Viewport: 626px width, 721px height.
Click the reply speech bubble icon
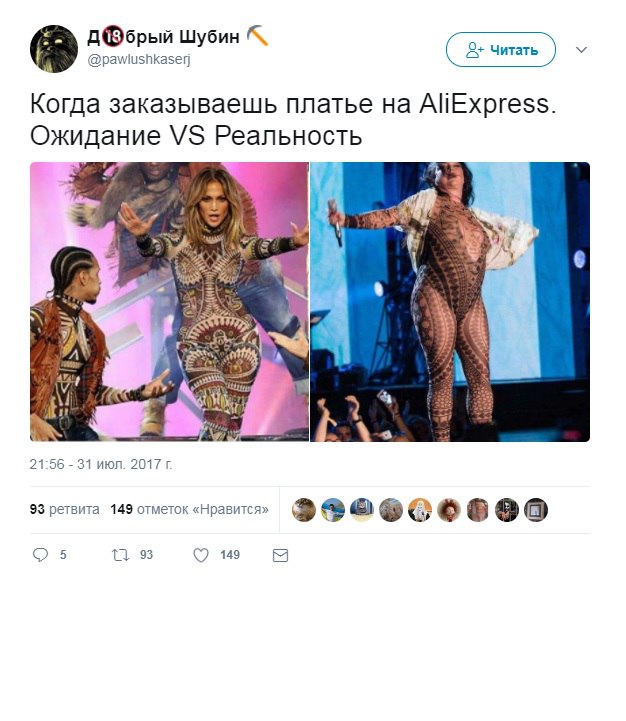40,555
